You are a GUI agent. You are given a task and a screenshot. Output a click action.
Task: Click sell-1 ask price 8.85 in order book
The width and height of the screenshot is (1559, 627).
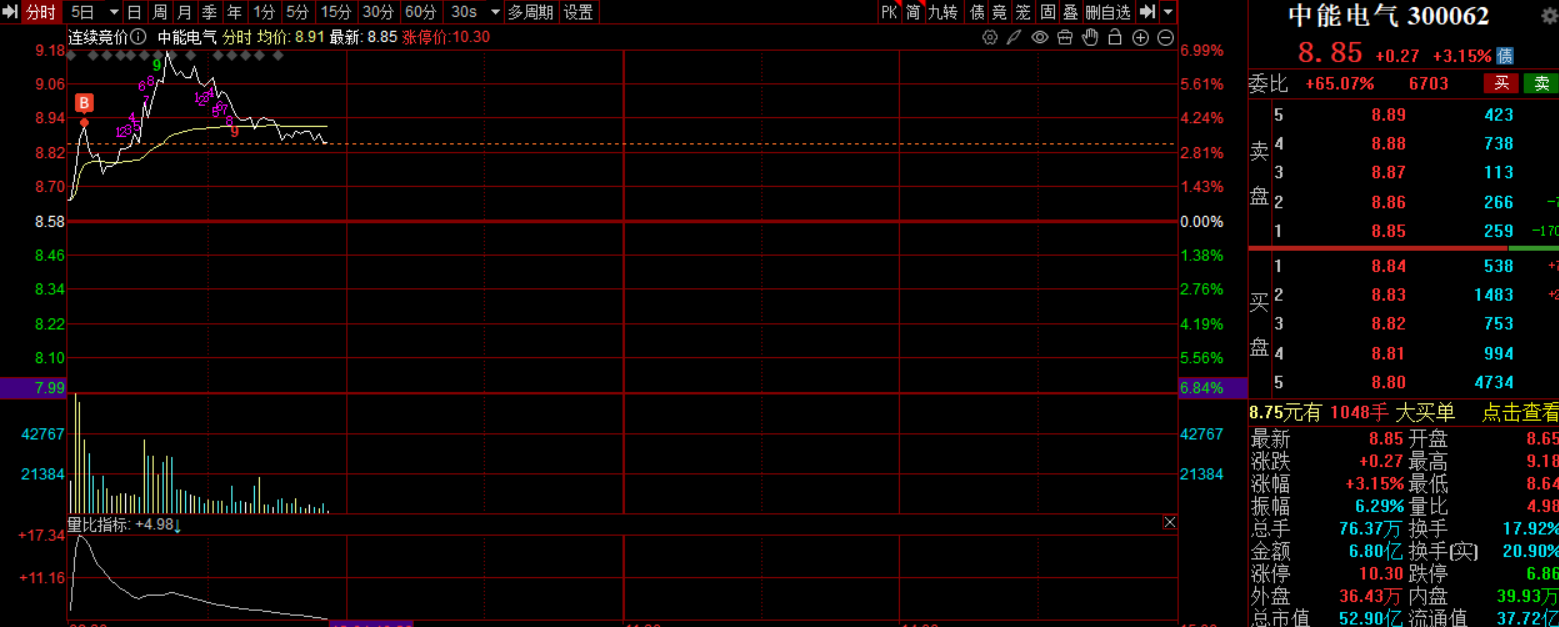pos(1389,232)
